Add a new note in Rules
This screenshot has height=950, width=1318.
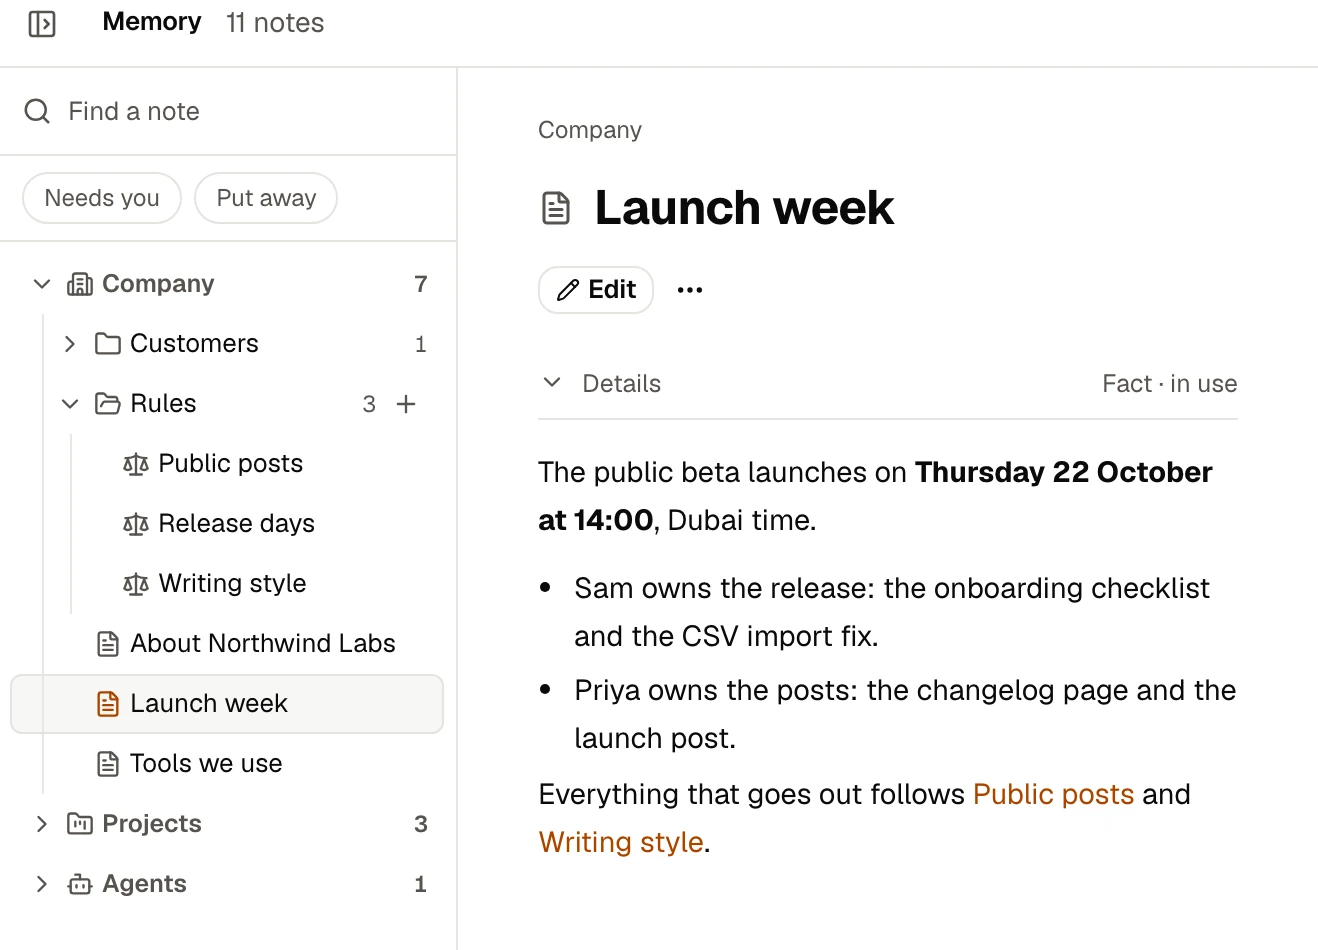point(406,404)
